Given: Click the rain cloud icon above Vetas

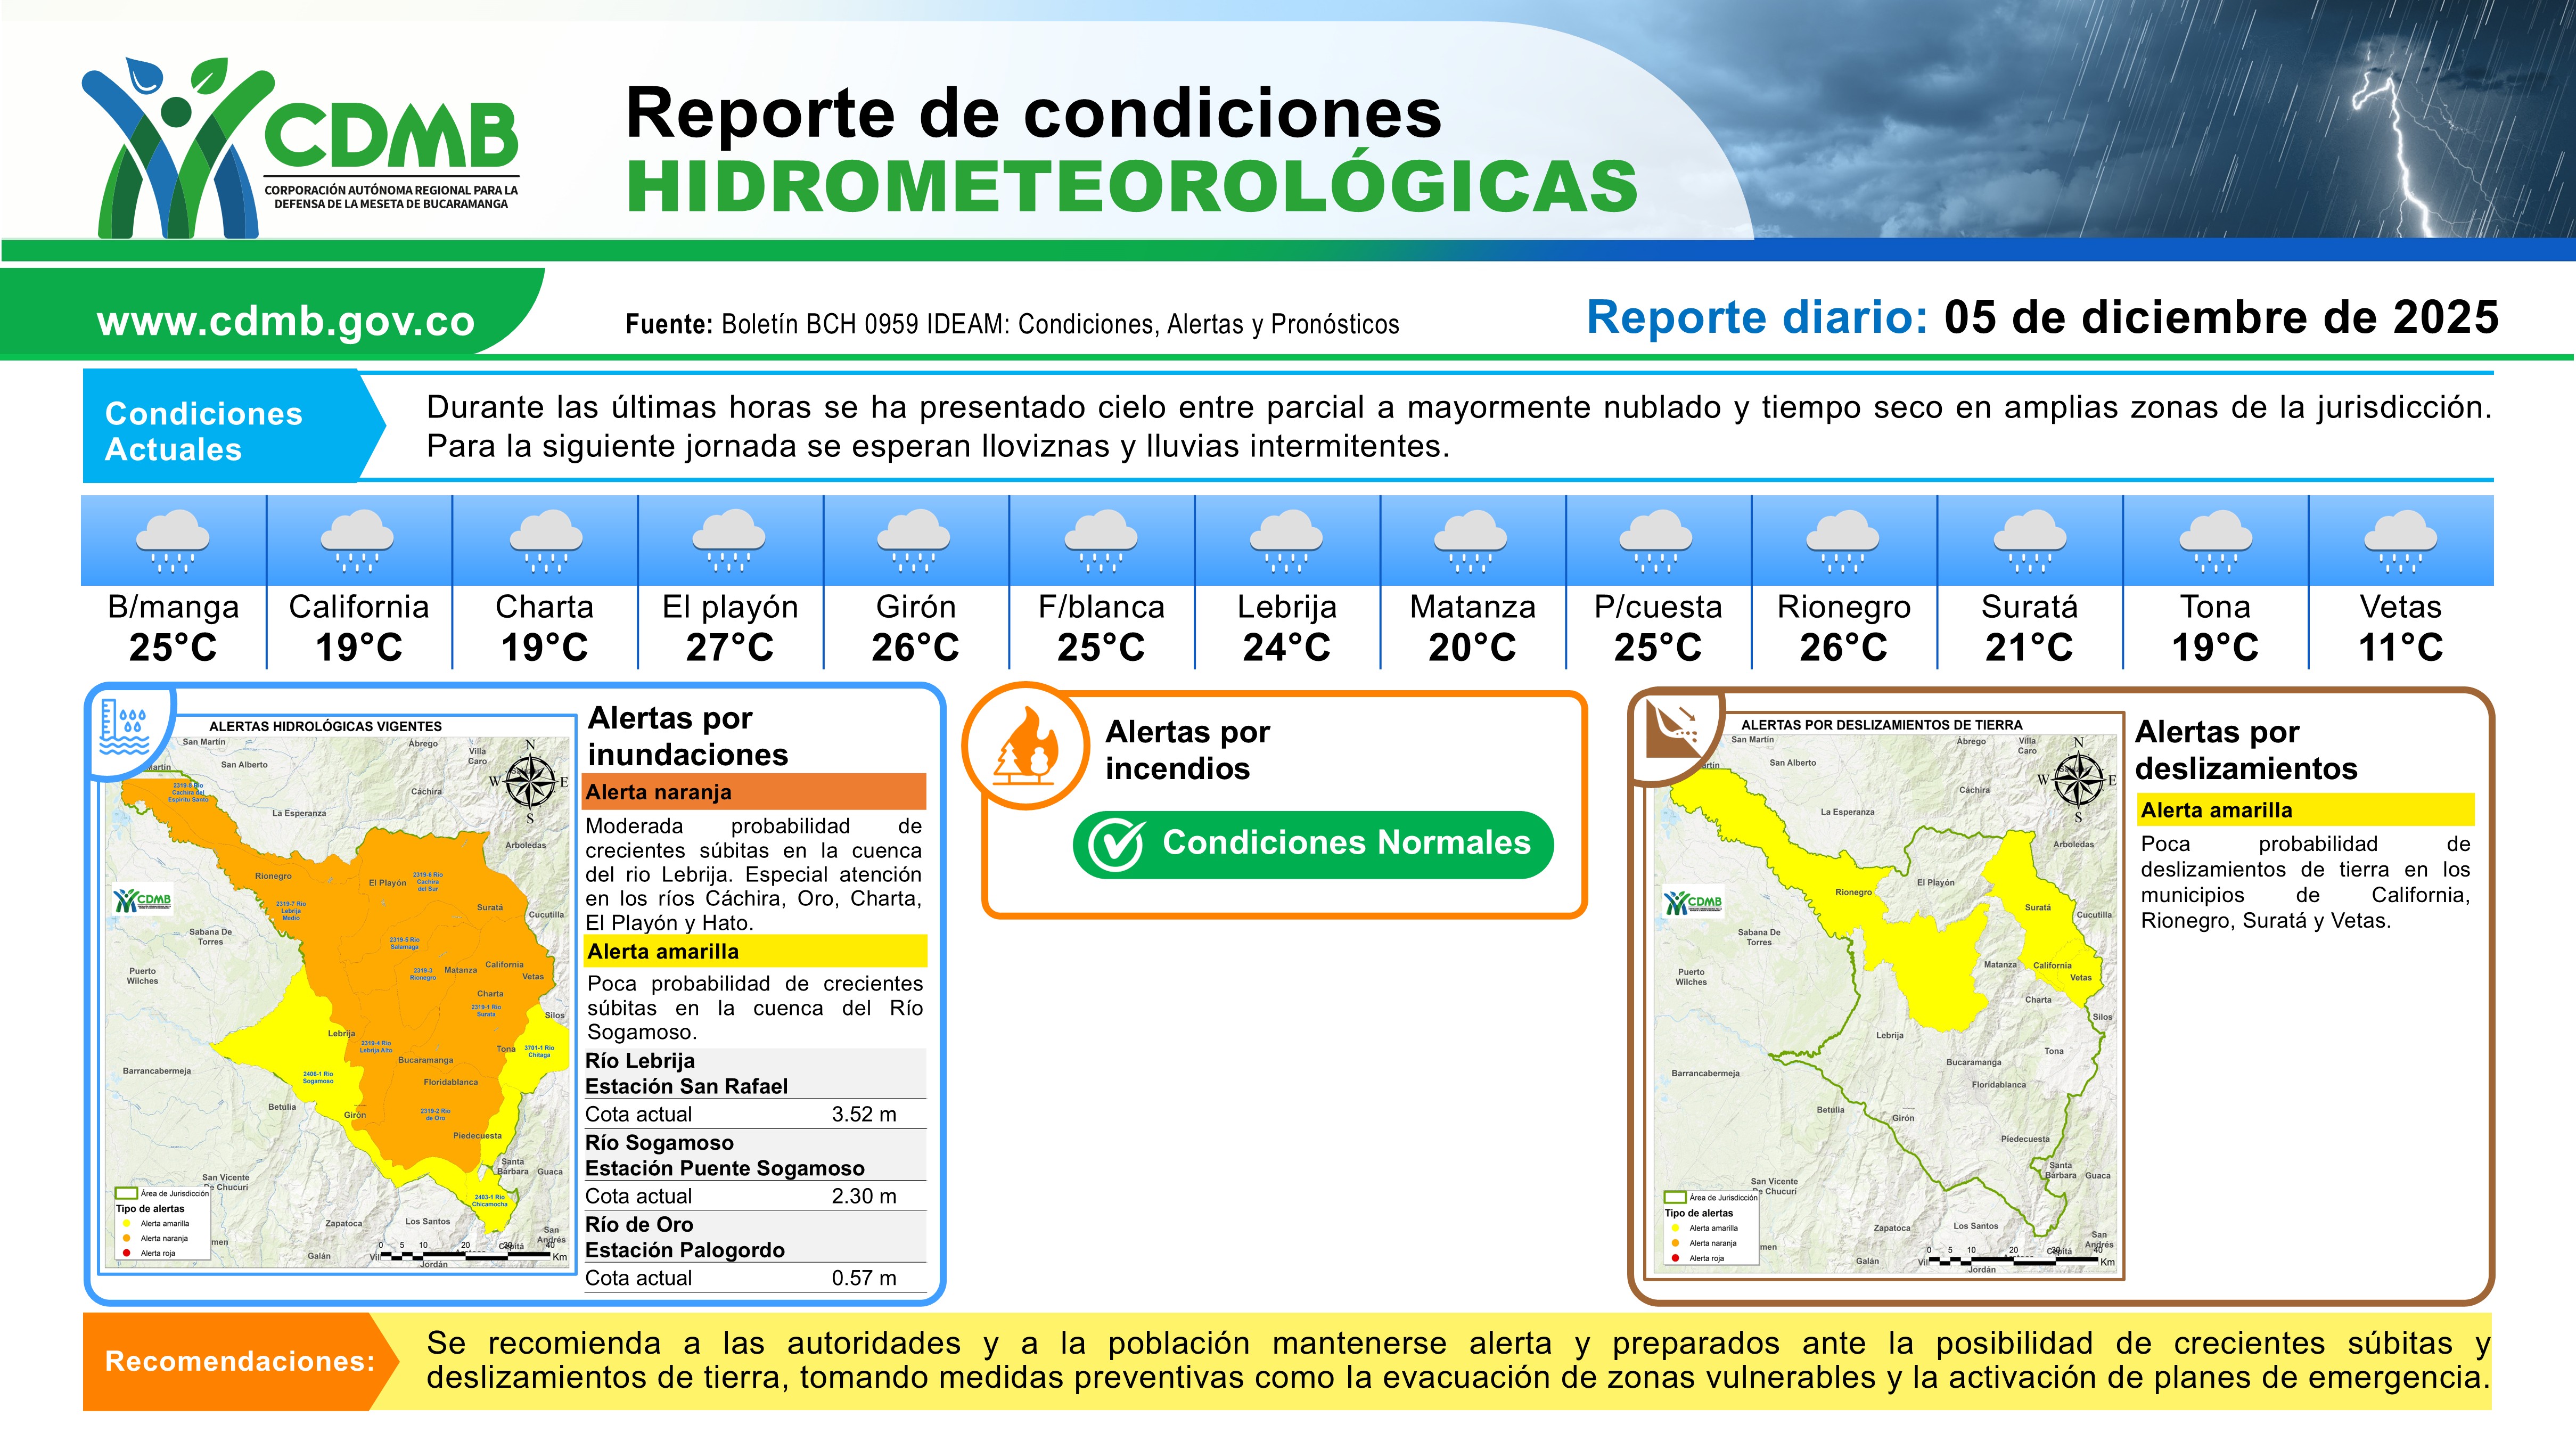Looking at the screenshot, I should click(x=2400, y=541).
